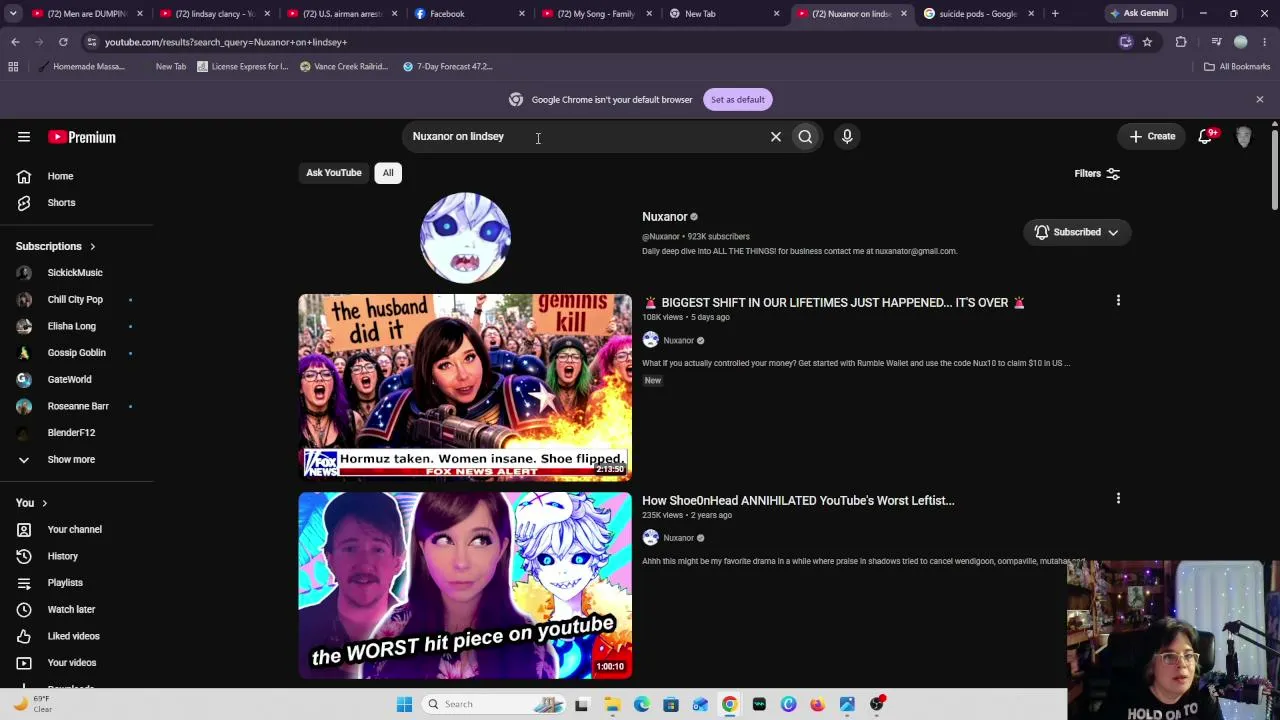Switch to the U.S. airman tab
1280x720 pixels.
tap(342, 14)
